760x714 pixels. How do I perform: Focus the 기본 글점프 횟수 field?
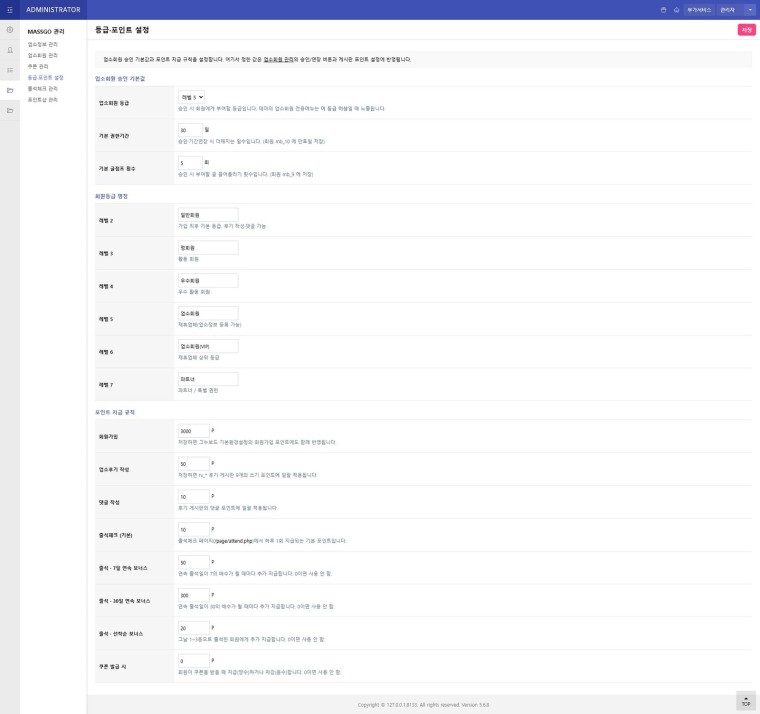coord(190,163)
